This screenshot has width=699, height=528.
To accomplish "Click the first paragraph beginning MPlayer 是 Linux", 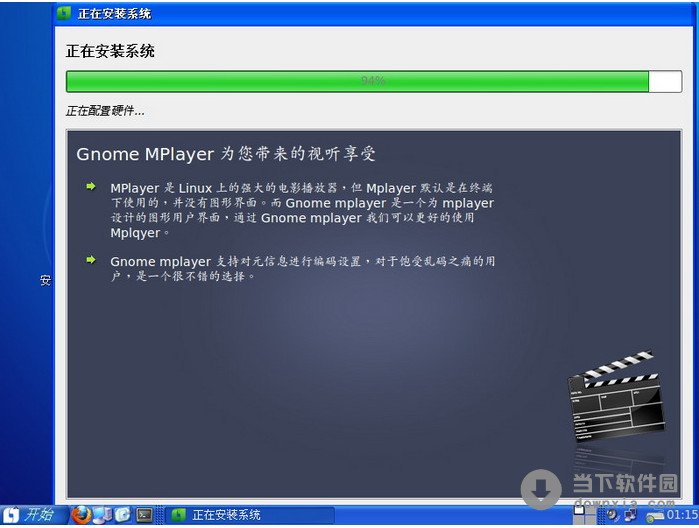I will coord(302,210).
